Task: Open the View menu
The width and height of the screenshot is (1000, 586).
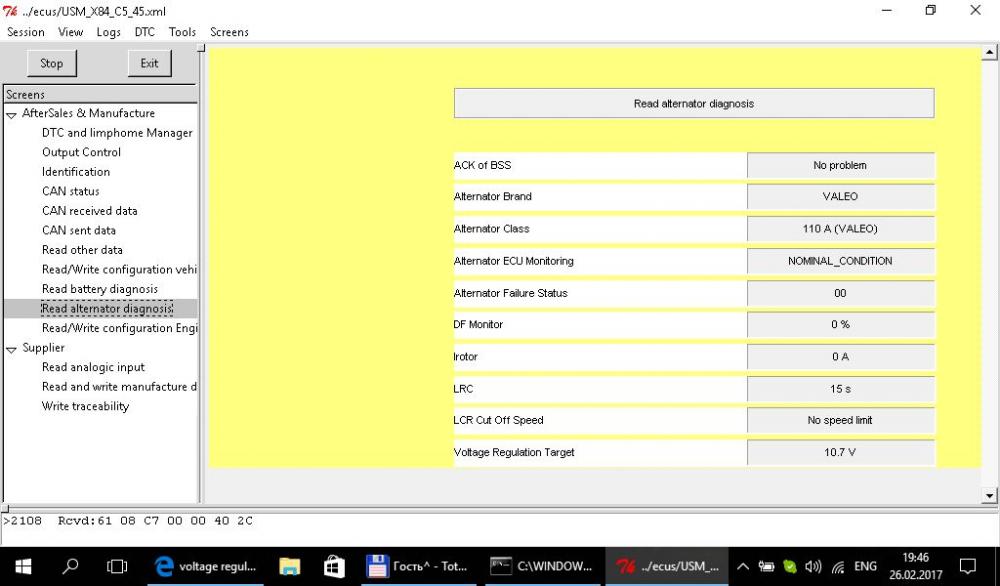Action: pyautogui.click(x=70, y=32)
